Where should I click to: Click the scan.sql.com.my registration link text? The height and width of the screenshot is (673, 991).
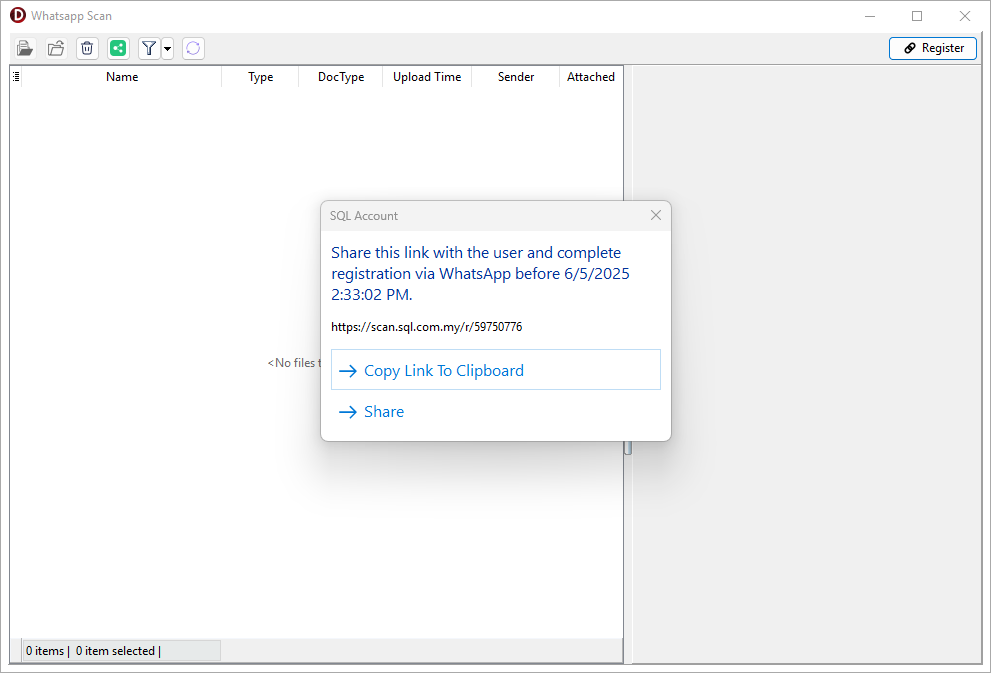pyautogui.click(x=427, y=327)
